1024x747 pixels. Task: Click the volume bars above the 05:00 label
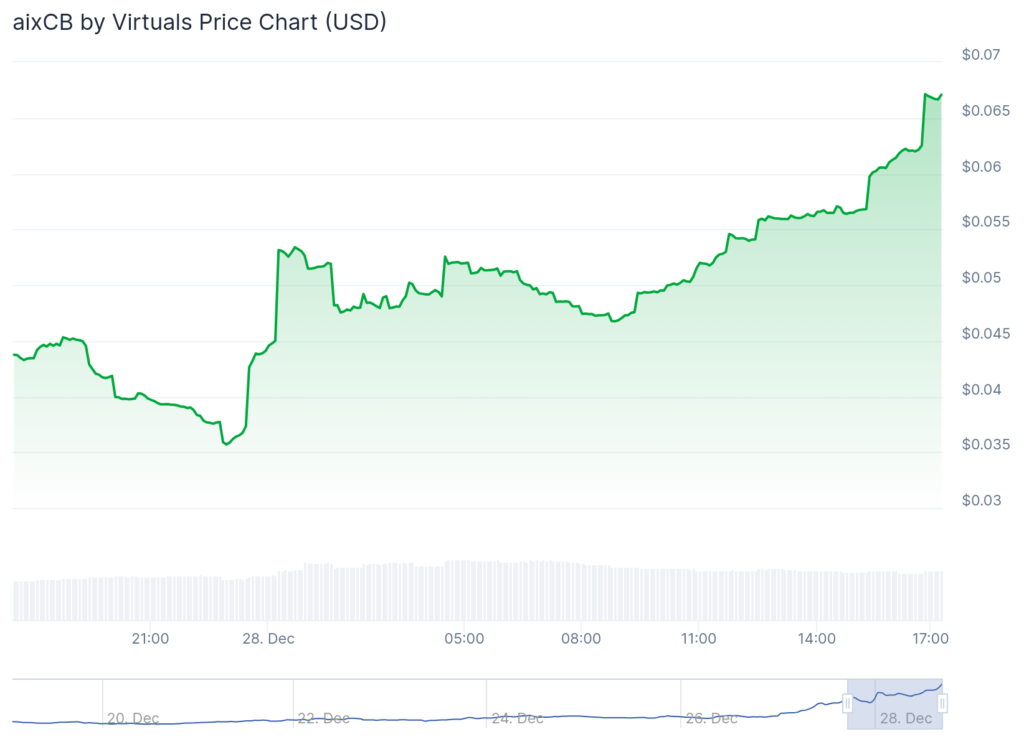point(465,590)
